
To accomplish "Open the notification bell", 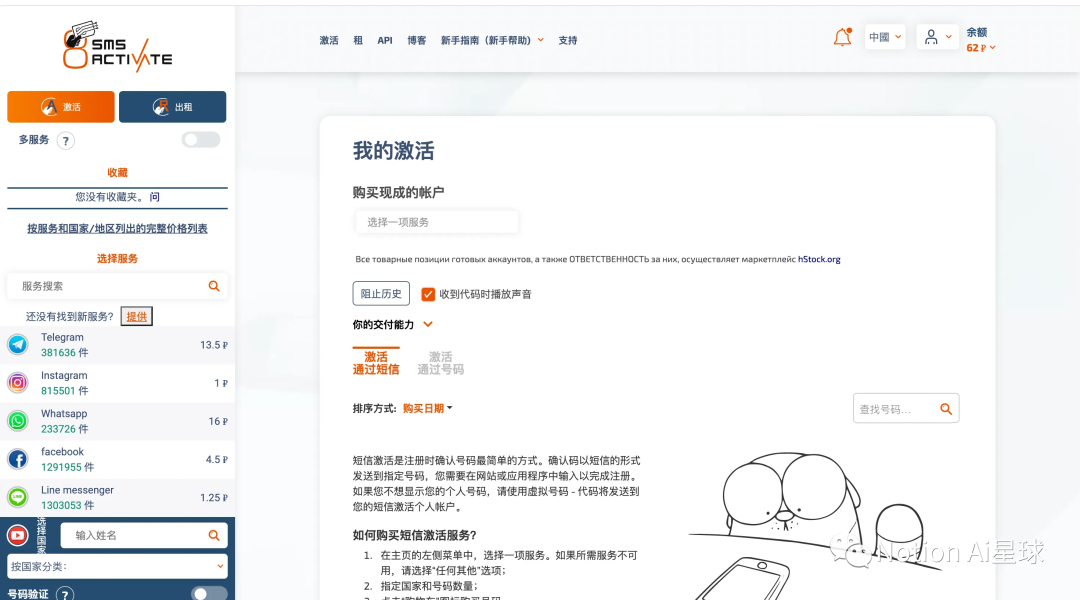I will tap(842, 37).
